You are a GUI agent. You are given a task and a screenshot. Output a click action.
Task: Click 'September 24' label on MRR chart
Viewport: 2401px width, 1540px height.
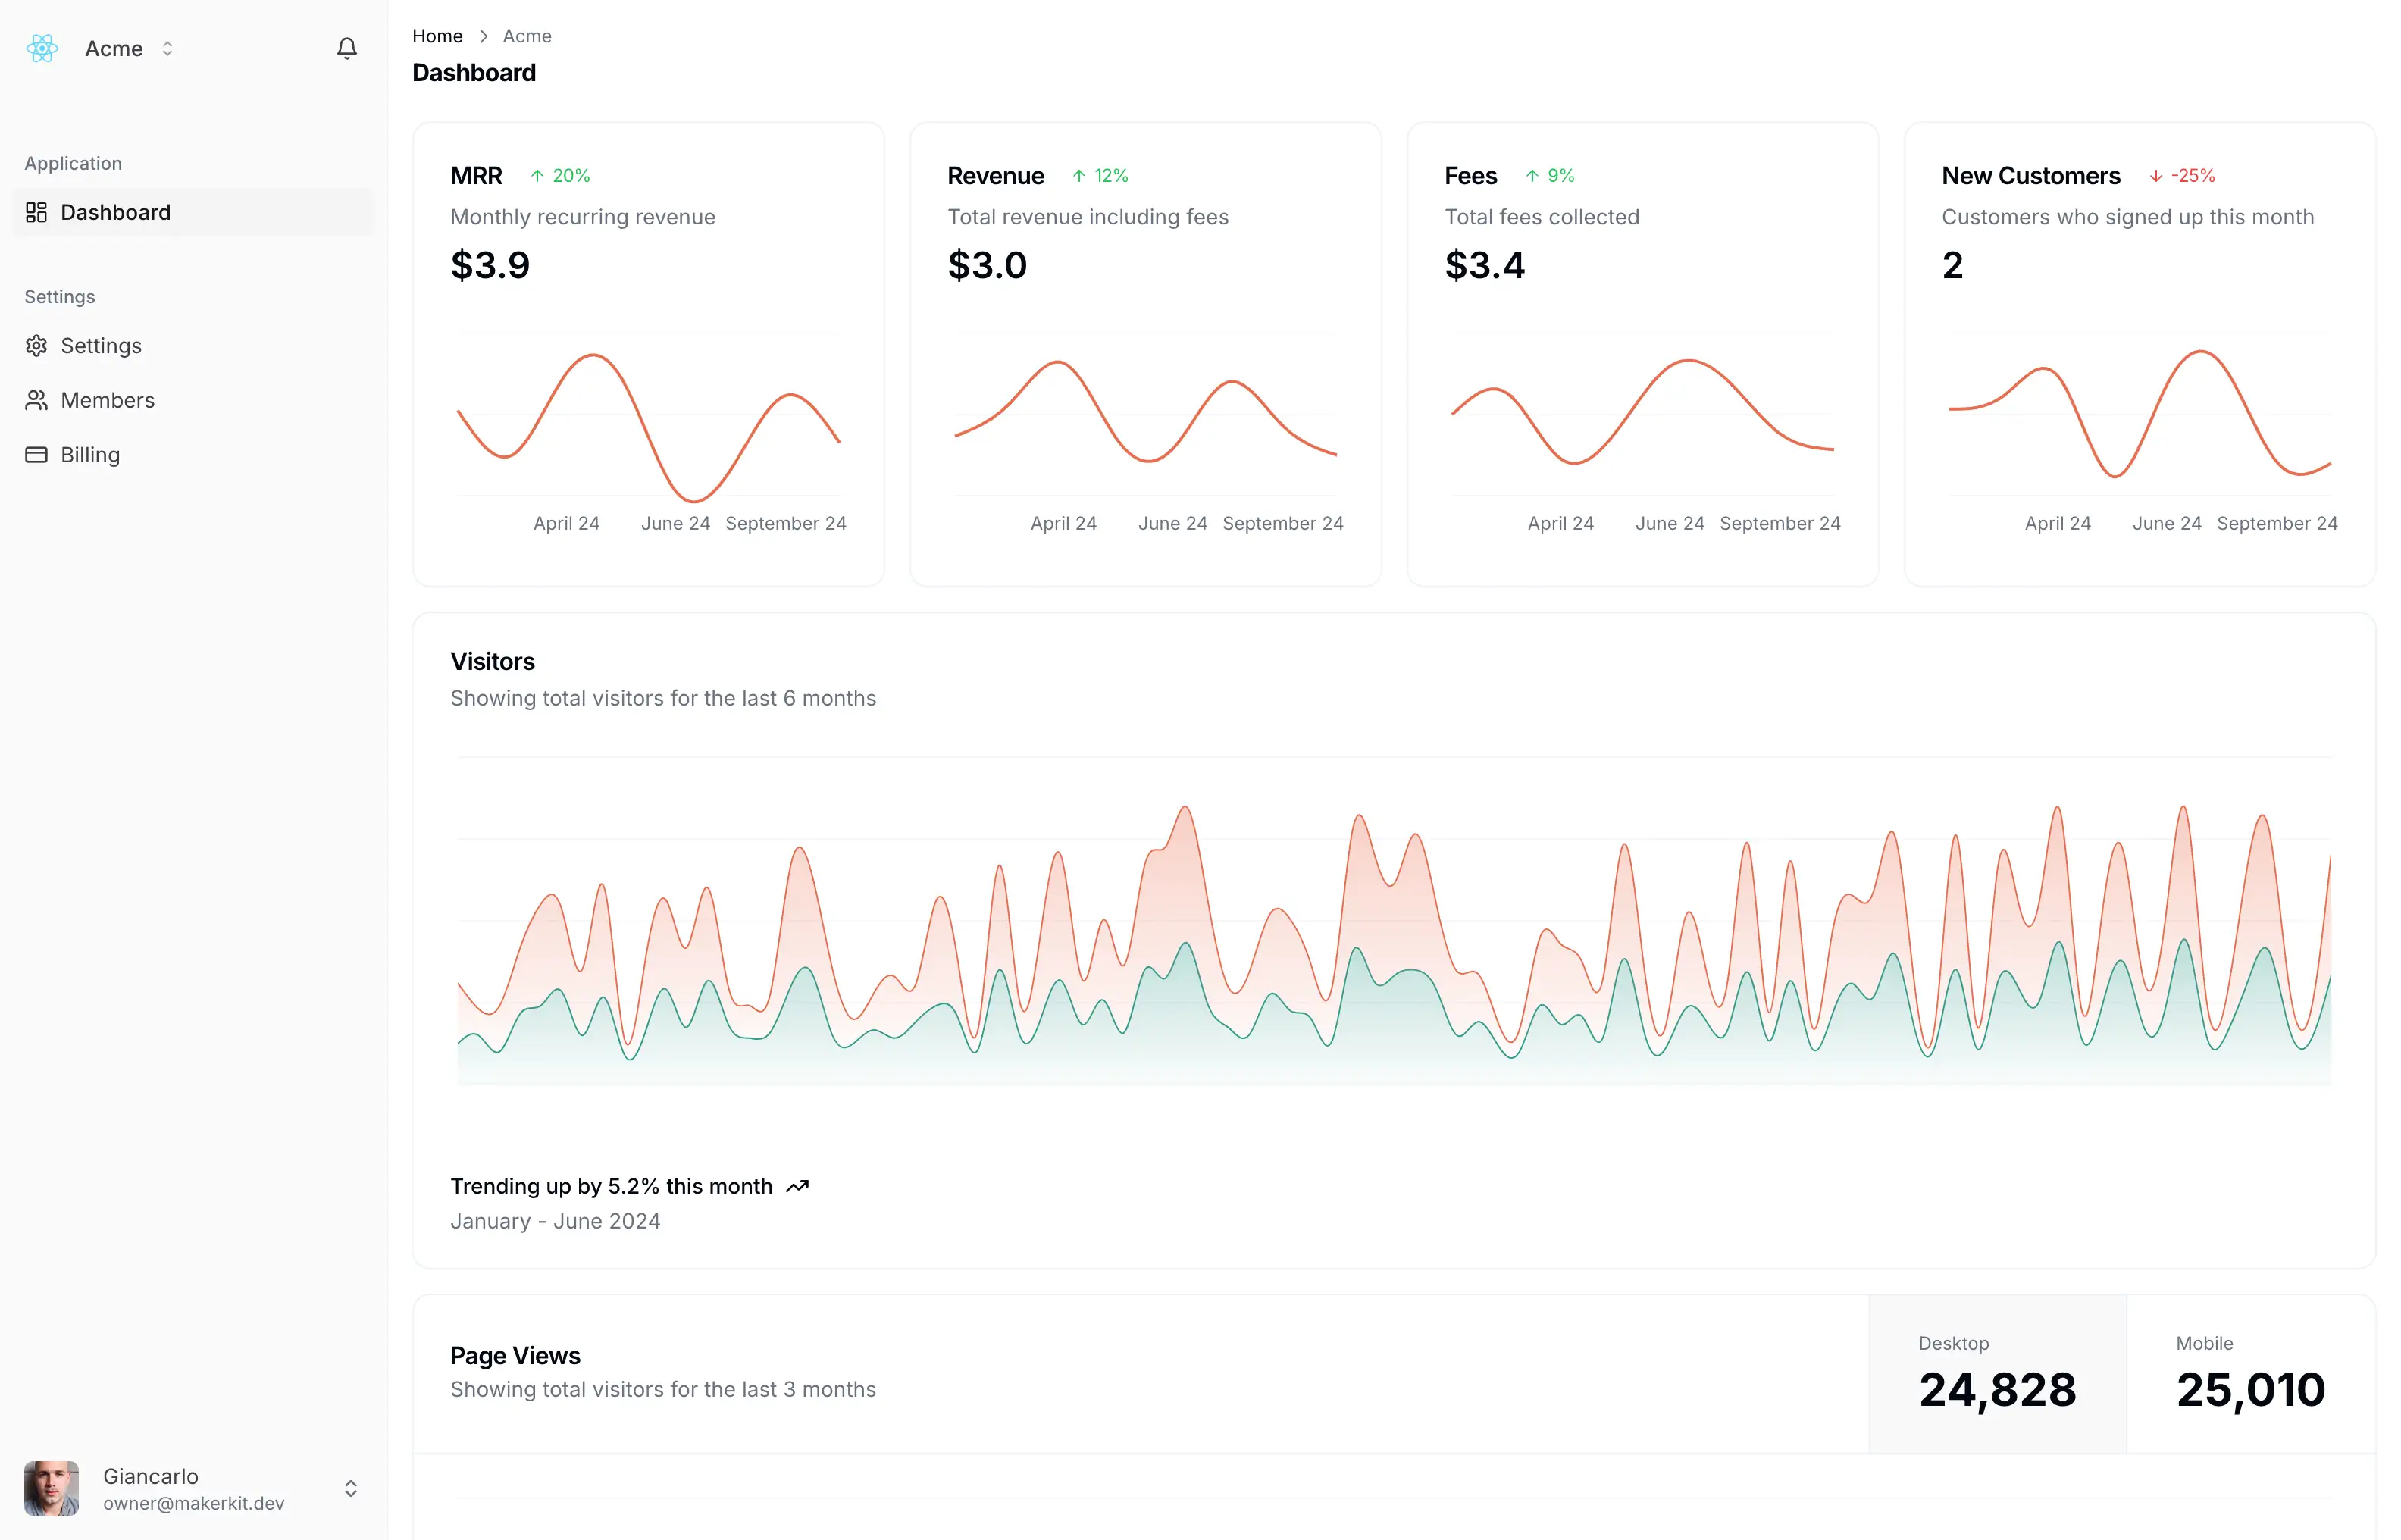[786, 523]
